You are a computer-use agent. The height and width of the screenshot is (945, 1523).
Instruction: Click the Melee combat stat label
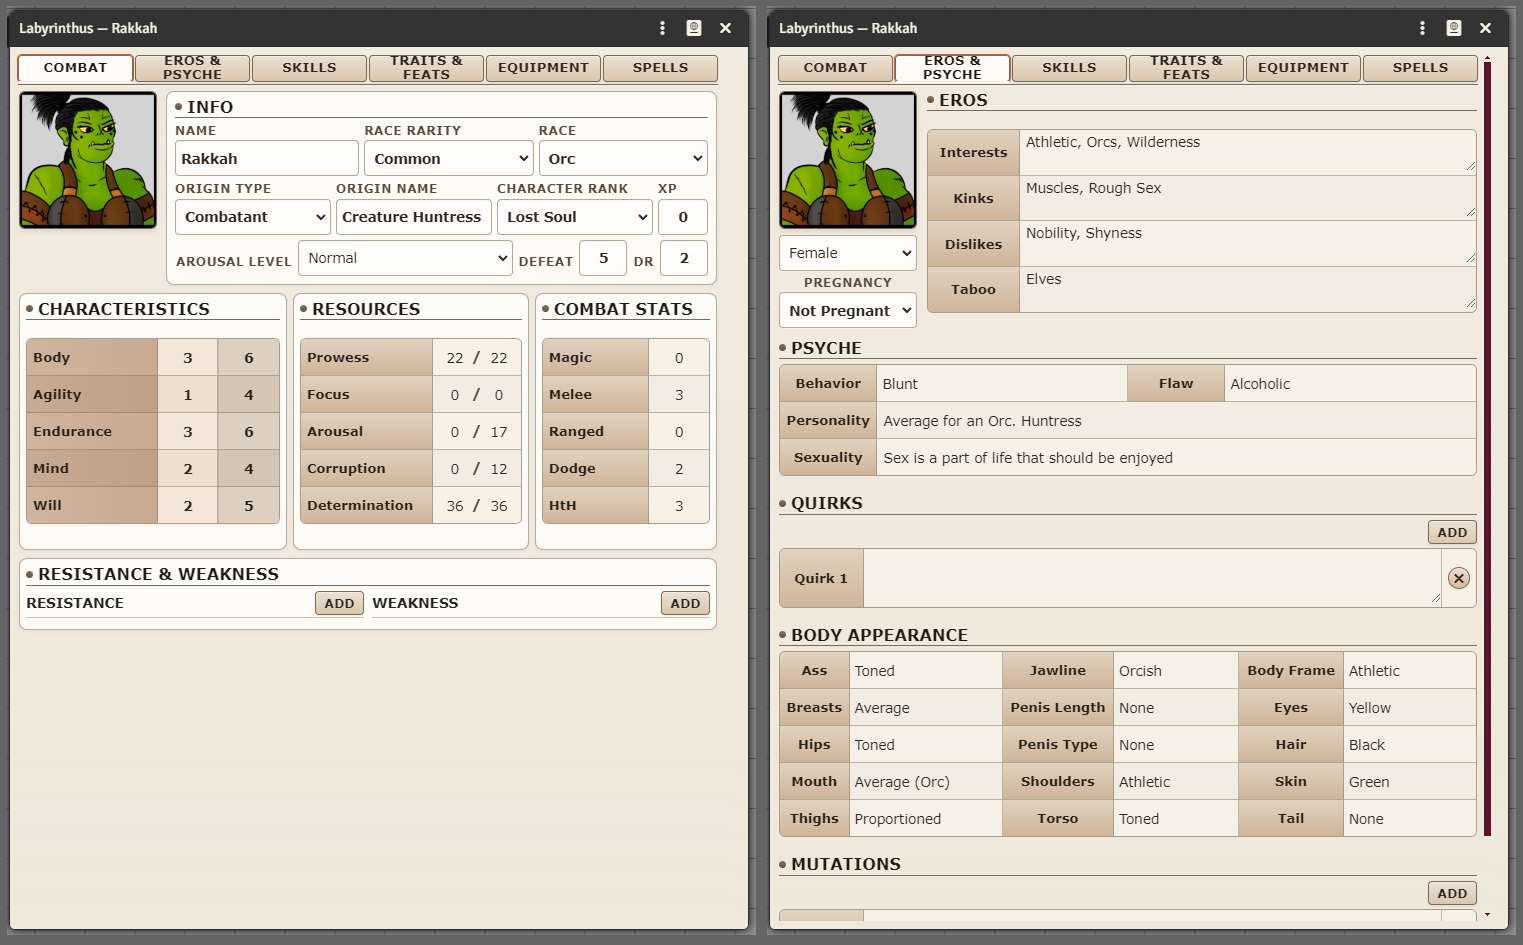595,395
